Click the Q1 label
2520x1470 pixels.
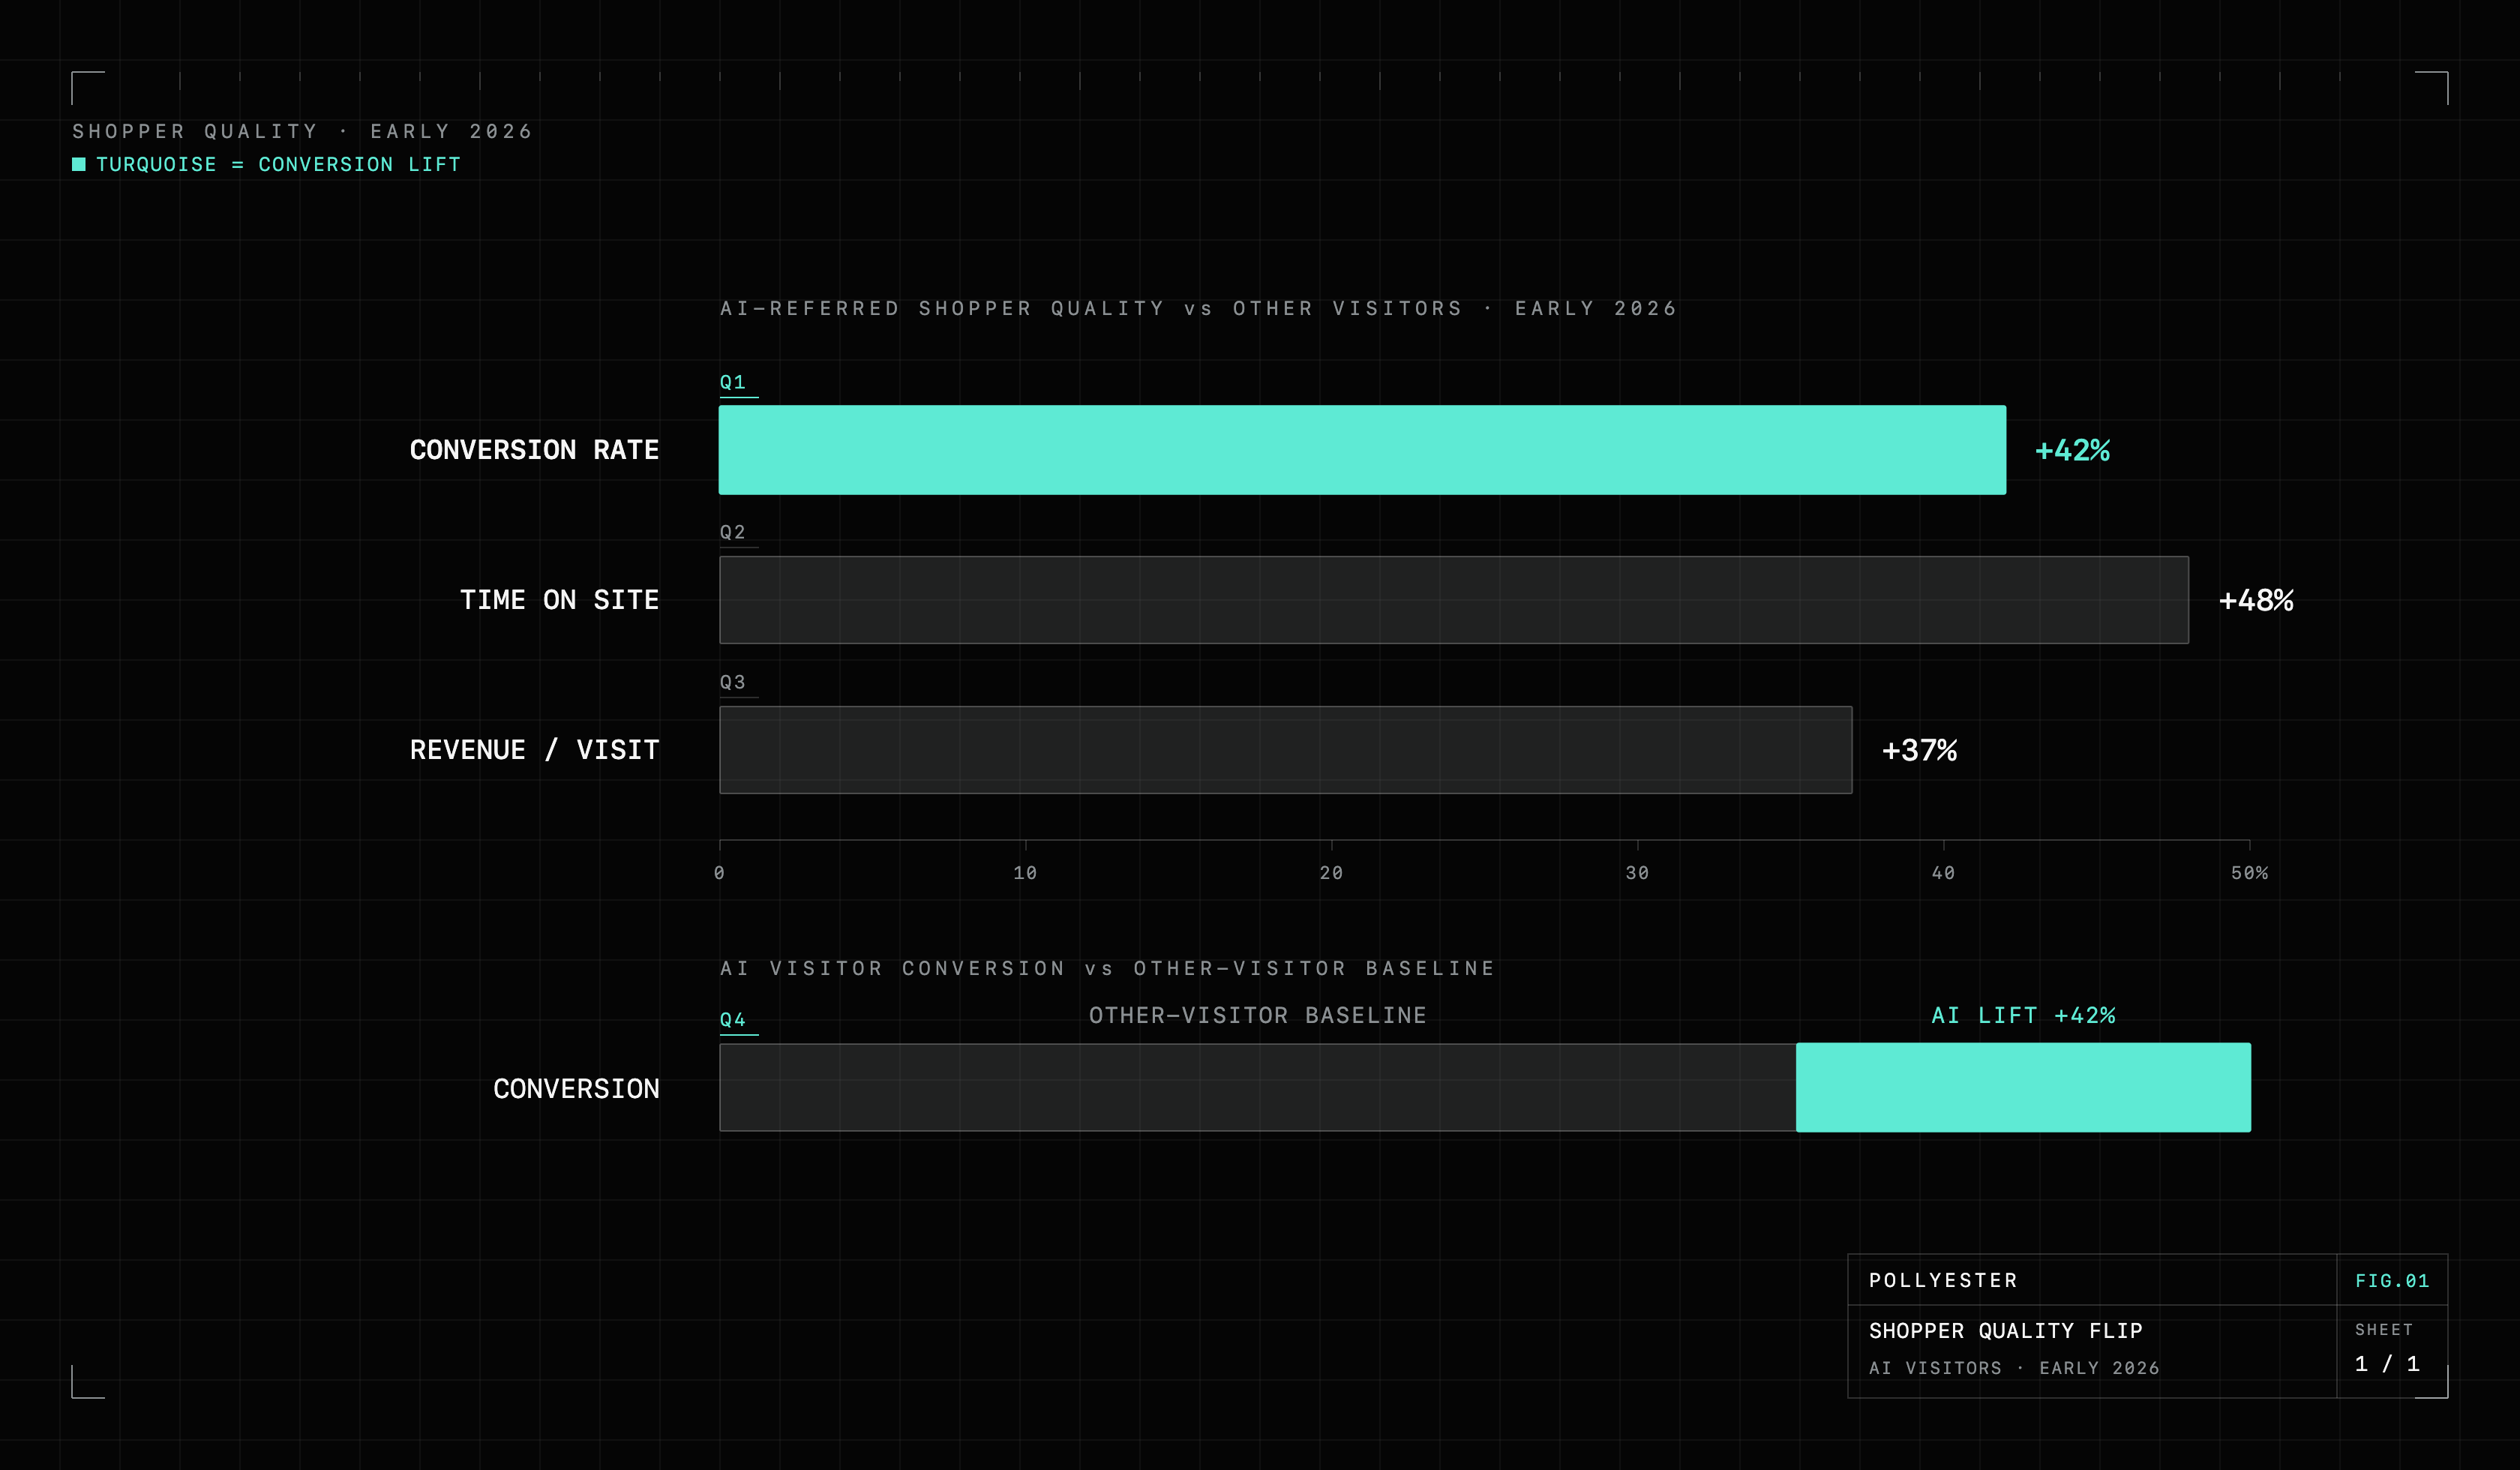point(733,382)
